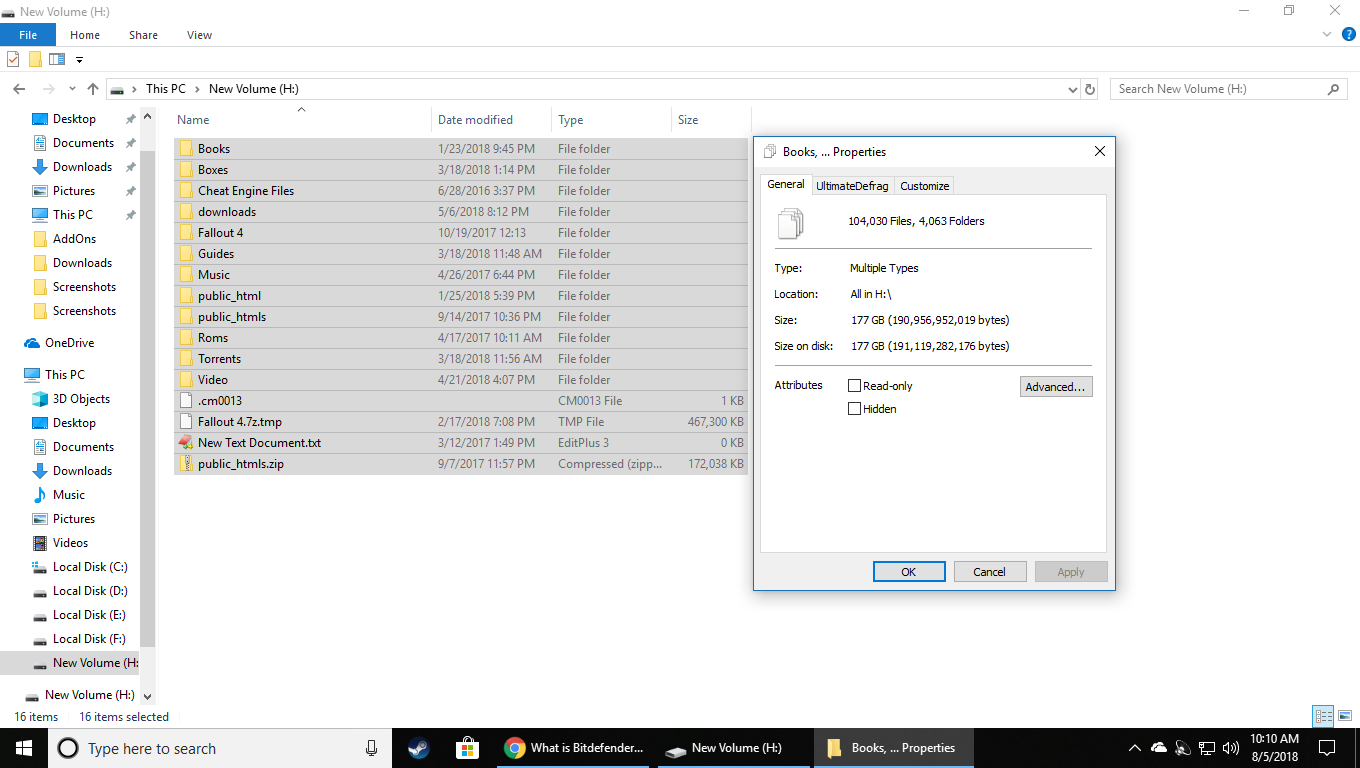Click the volume icon in system tray

coord(1231,748)
